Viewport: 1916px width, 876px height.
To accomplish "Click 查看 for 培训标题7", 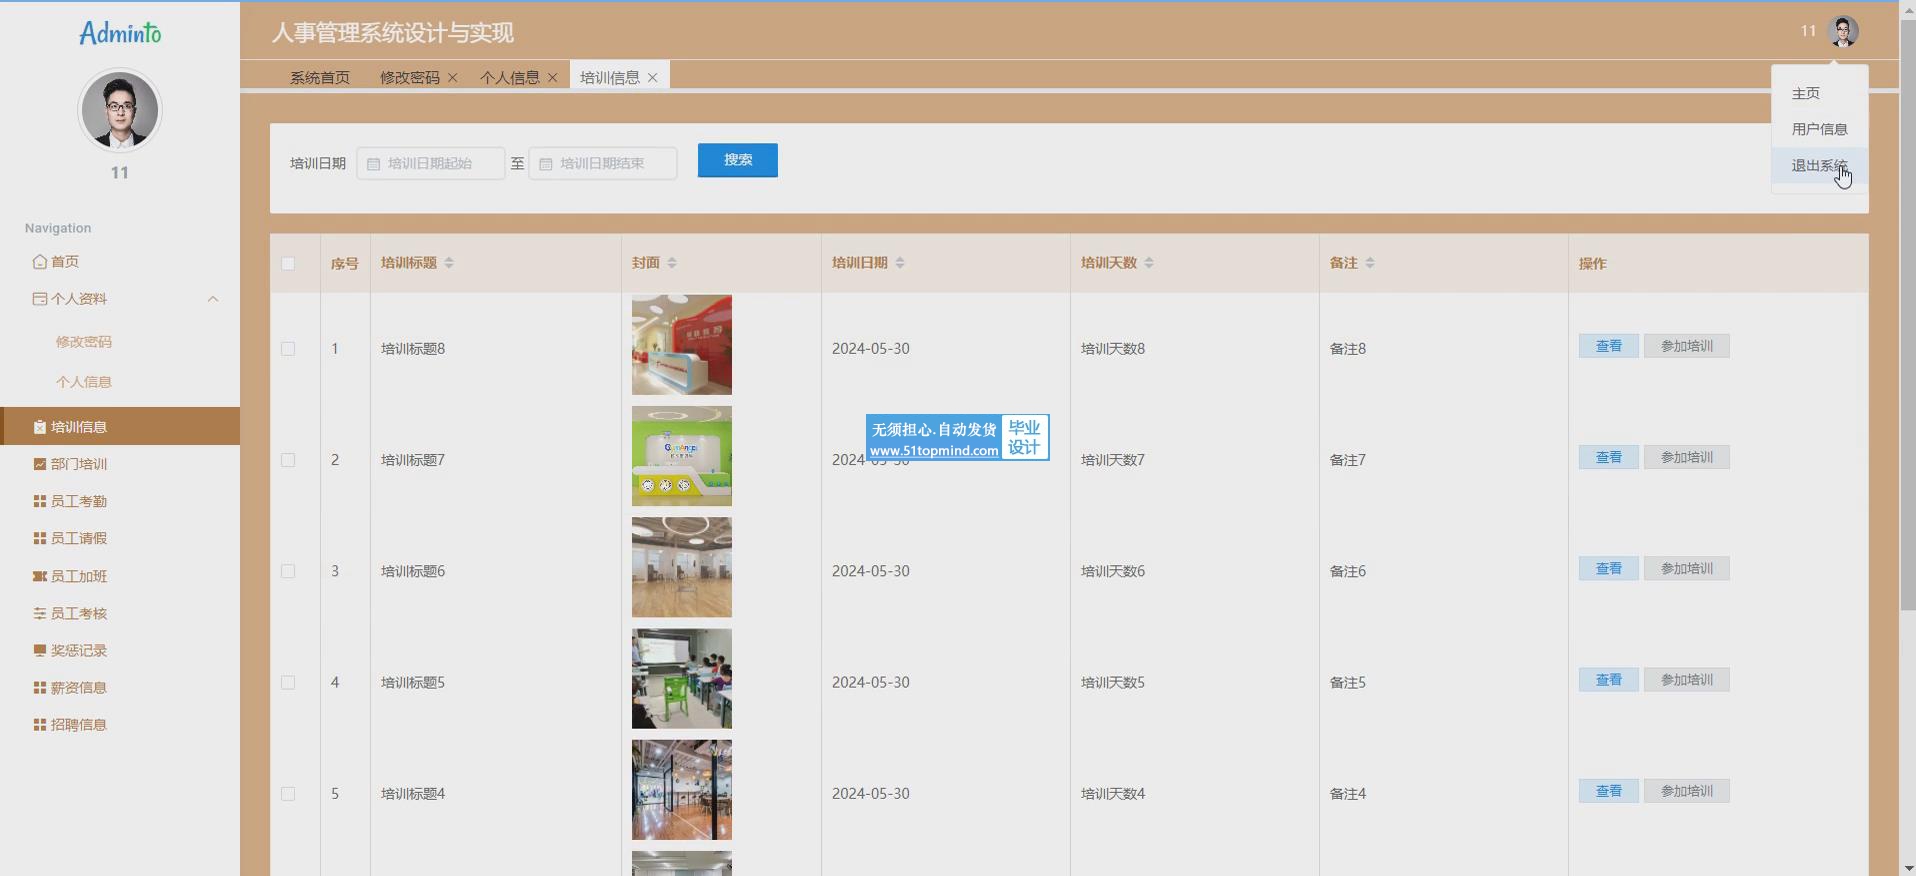I will [x=1609, y=457].
